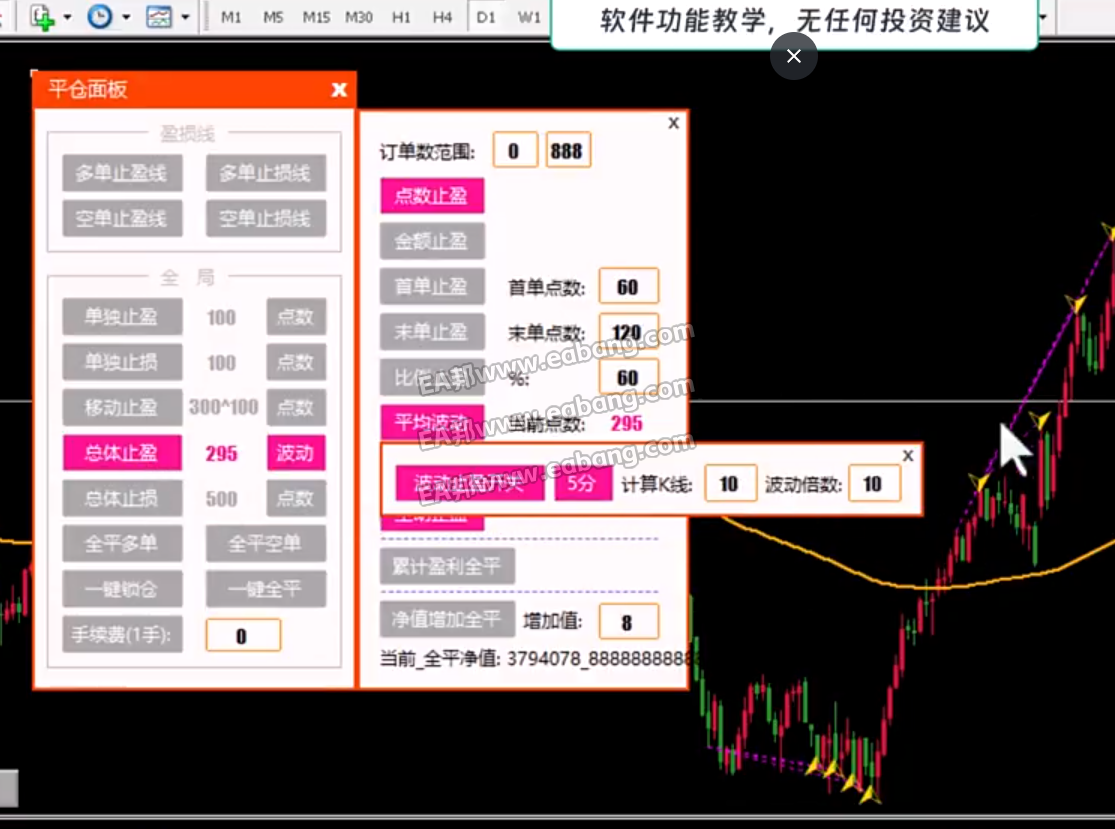Open the dropdown next to the chart template icon

click(184, 17)
